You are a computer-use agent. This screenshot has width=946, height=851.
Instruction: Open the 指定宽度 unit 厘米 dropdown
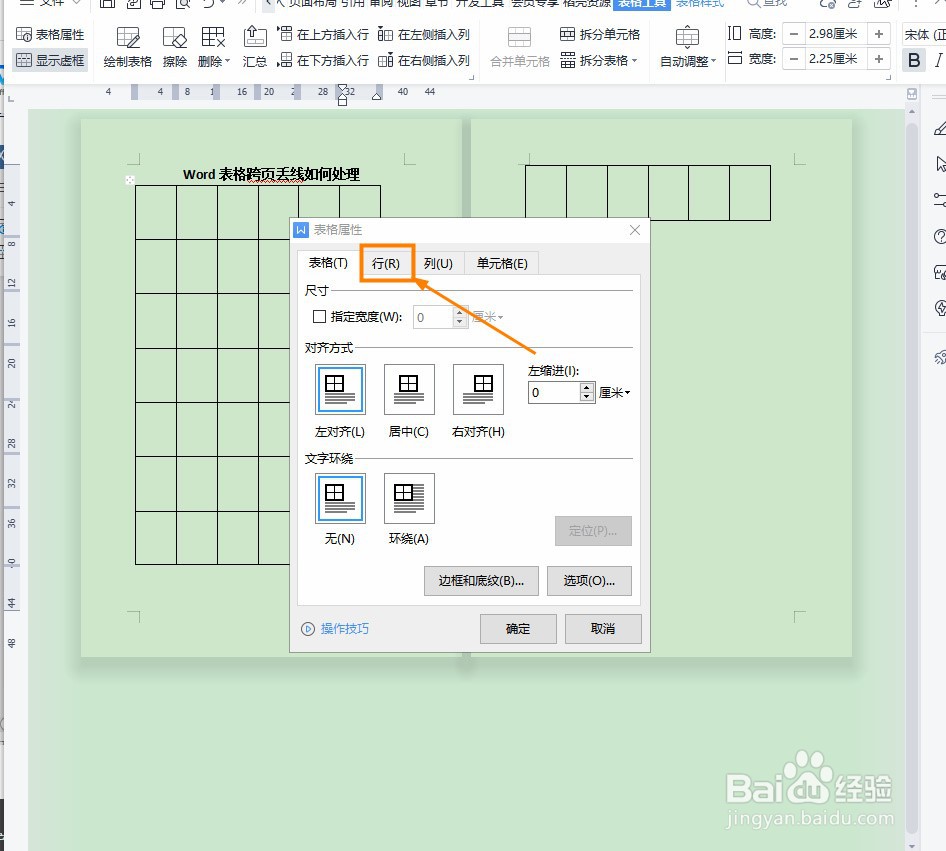click(x=487, y=317)
